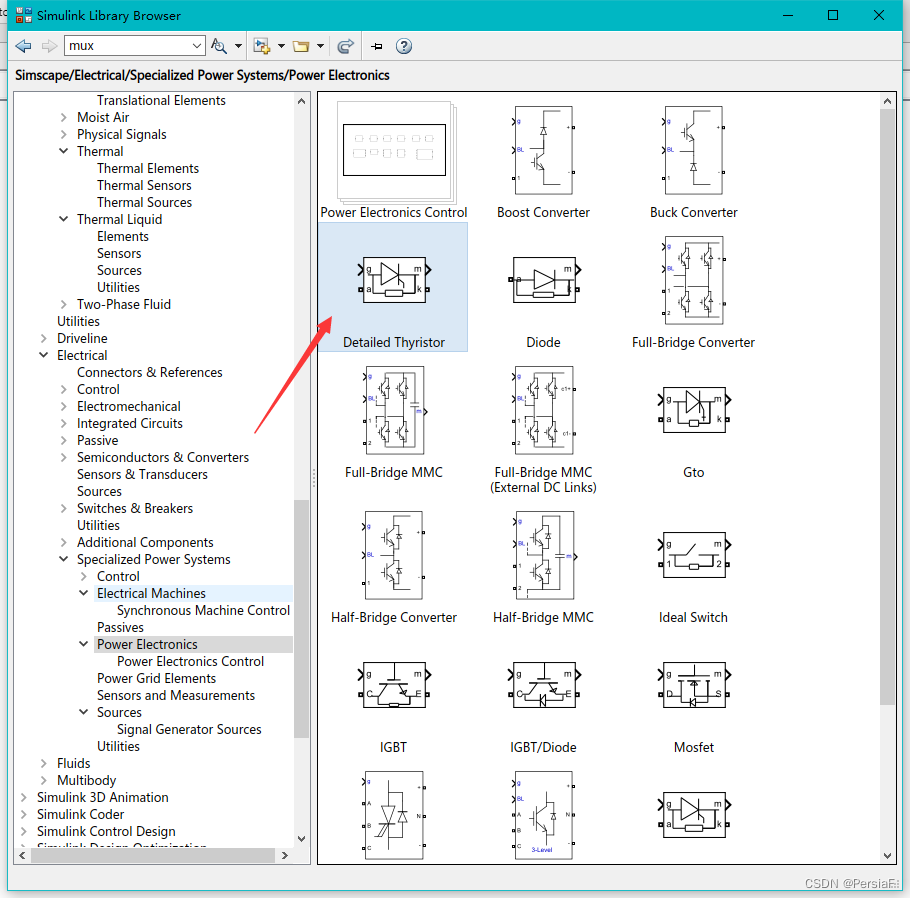Collapse the Power Electronics node
910x898 pixels.
coord(84,644)
